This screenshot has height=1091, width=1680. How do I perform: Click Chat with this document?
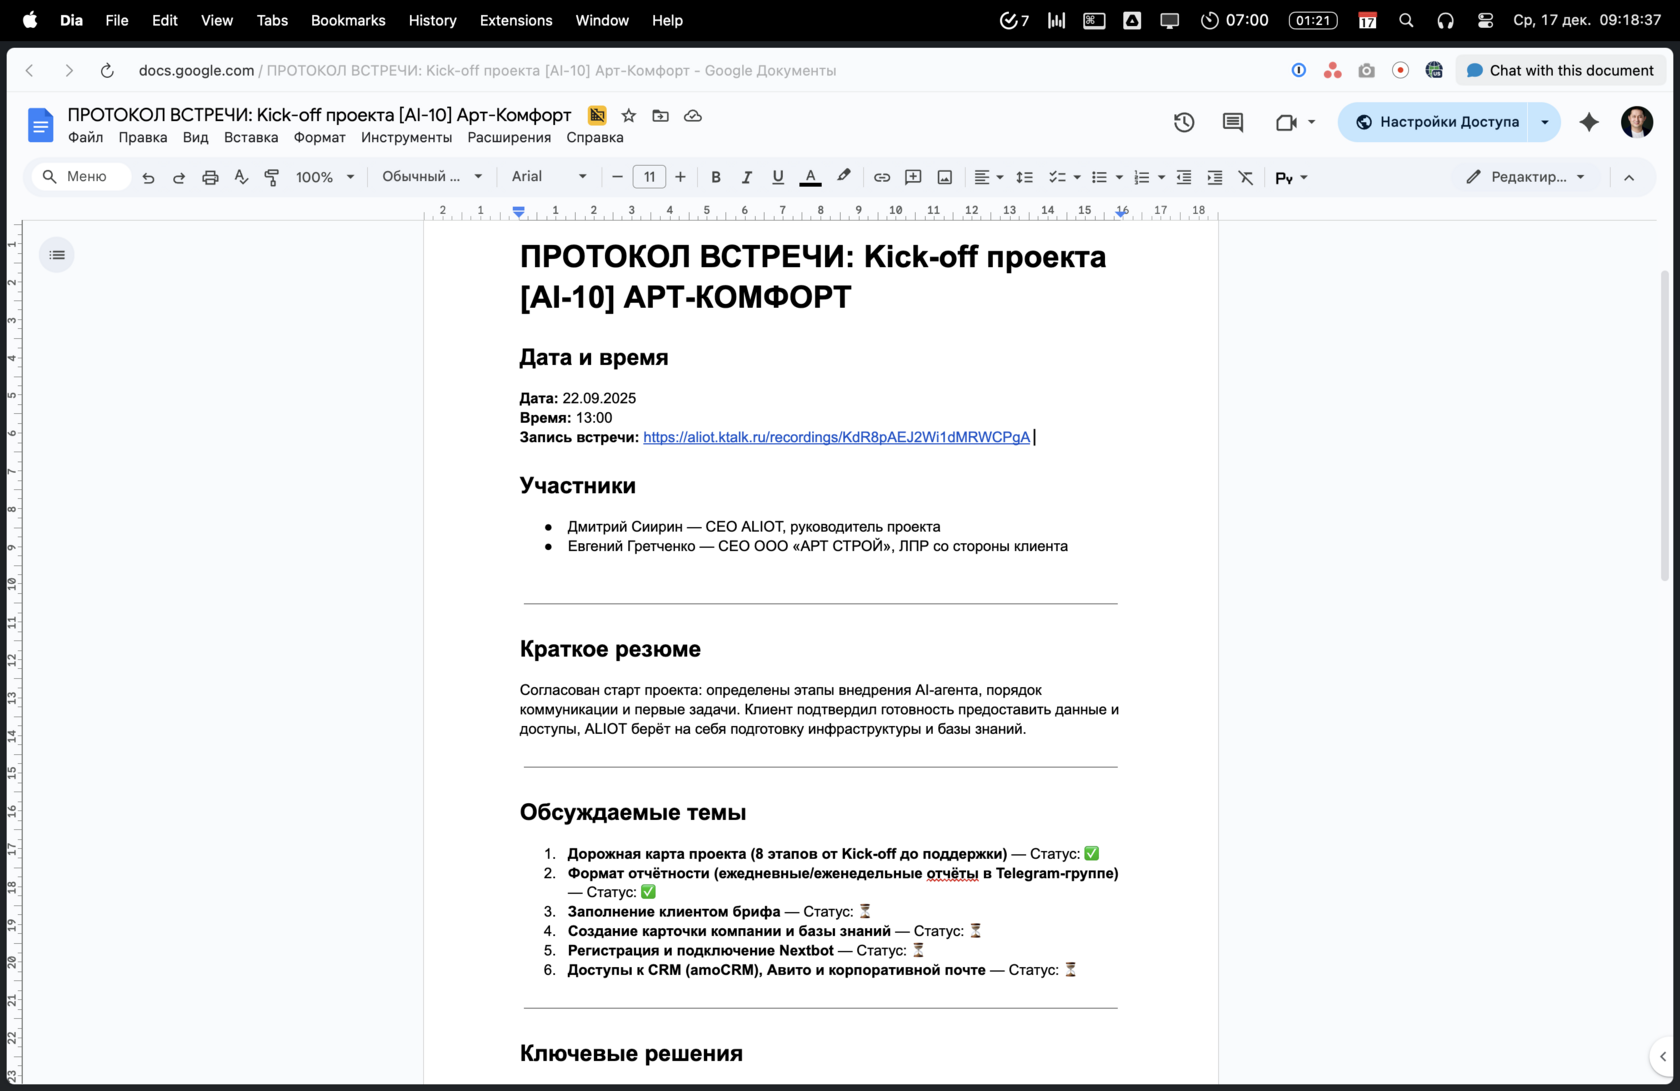point(1560,70)
